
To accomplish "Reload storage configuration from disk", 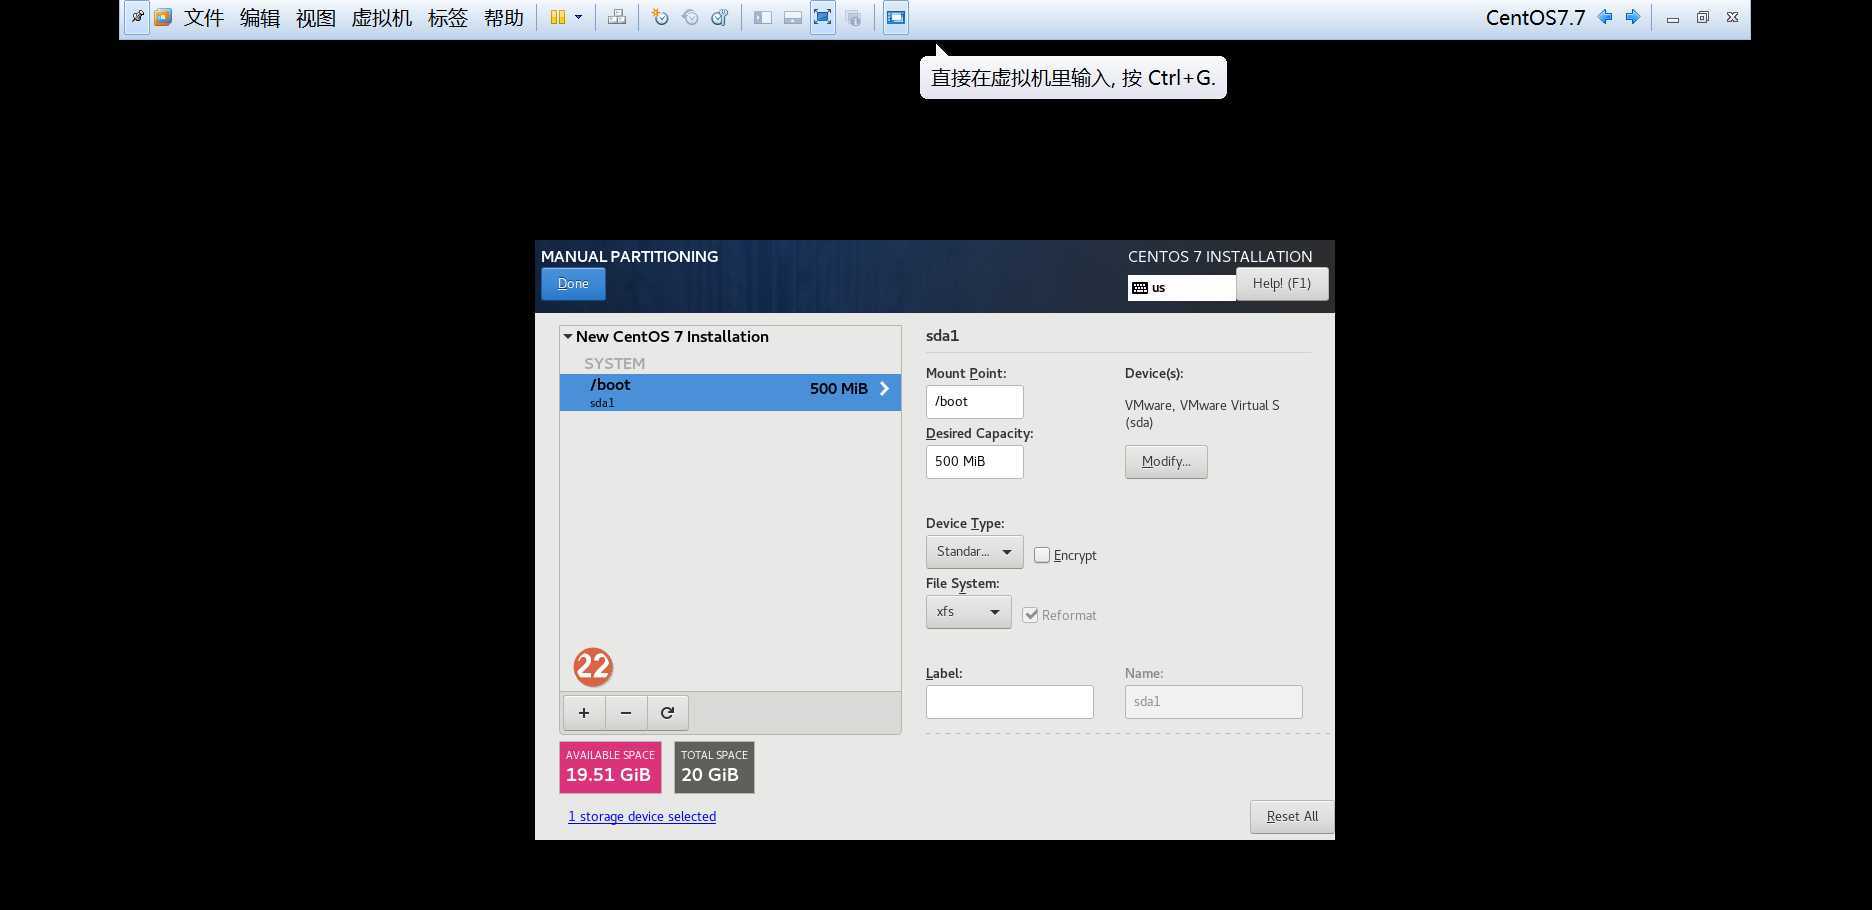I will (x=668, y=713).
